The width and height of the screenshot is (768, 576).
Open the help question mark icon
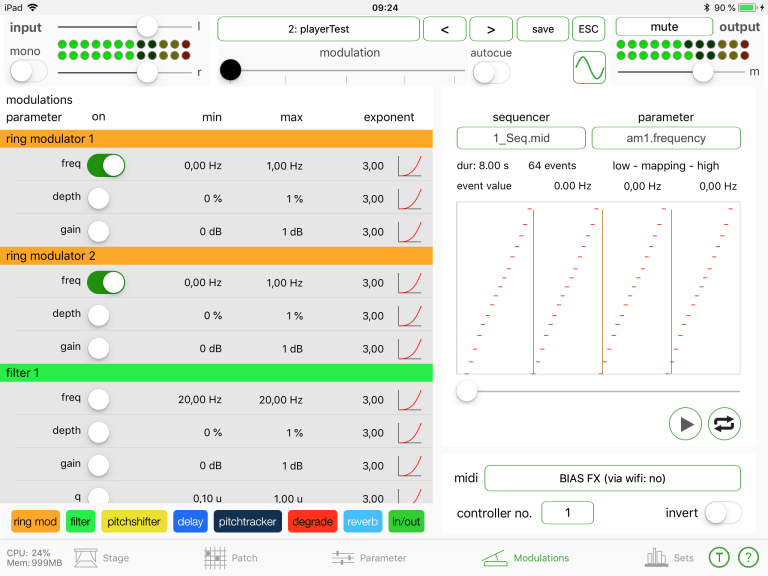(x=748, y=557)
